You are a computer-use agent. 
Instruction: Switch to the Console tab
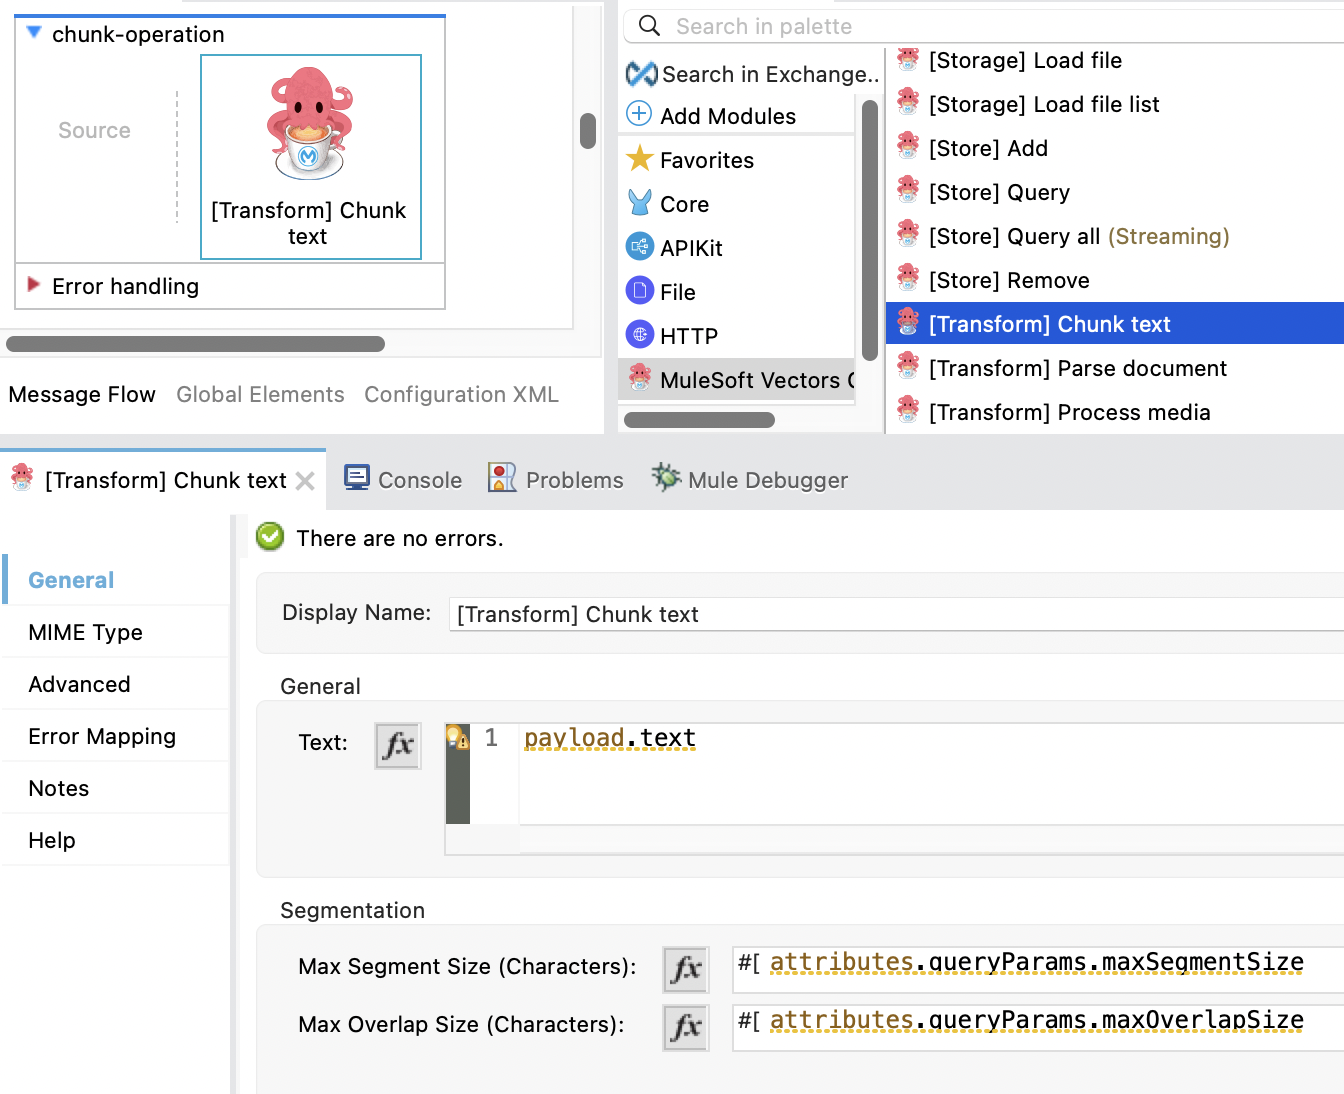tap(403, 480)
